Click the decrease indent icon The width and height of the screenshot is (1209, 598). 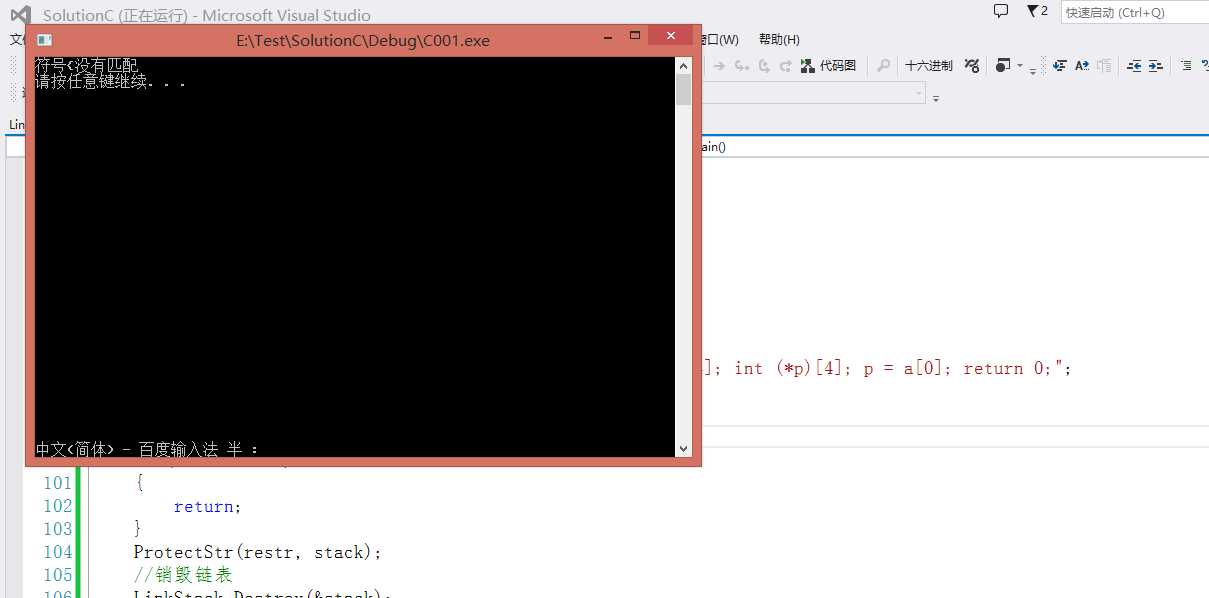coord(1134,66)
